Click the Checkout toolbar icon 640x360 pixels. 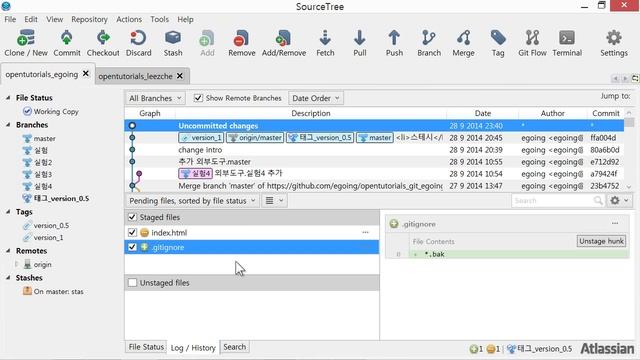pyautogui.click(x=103, y=38)
